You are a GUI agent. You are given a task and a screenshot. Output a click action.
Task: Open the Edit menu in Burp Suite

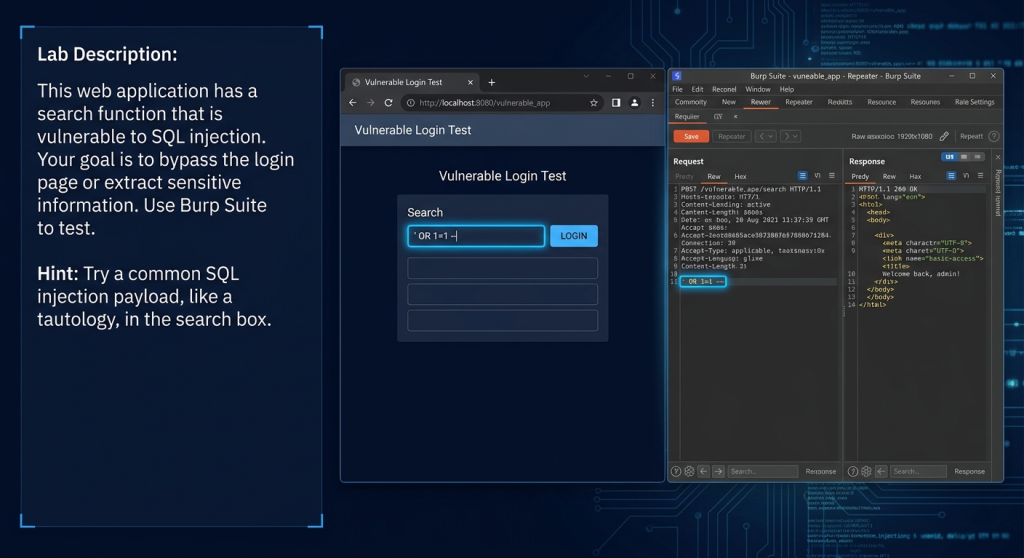[697, 90]
